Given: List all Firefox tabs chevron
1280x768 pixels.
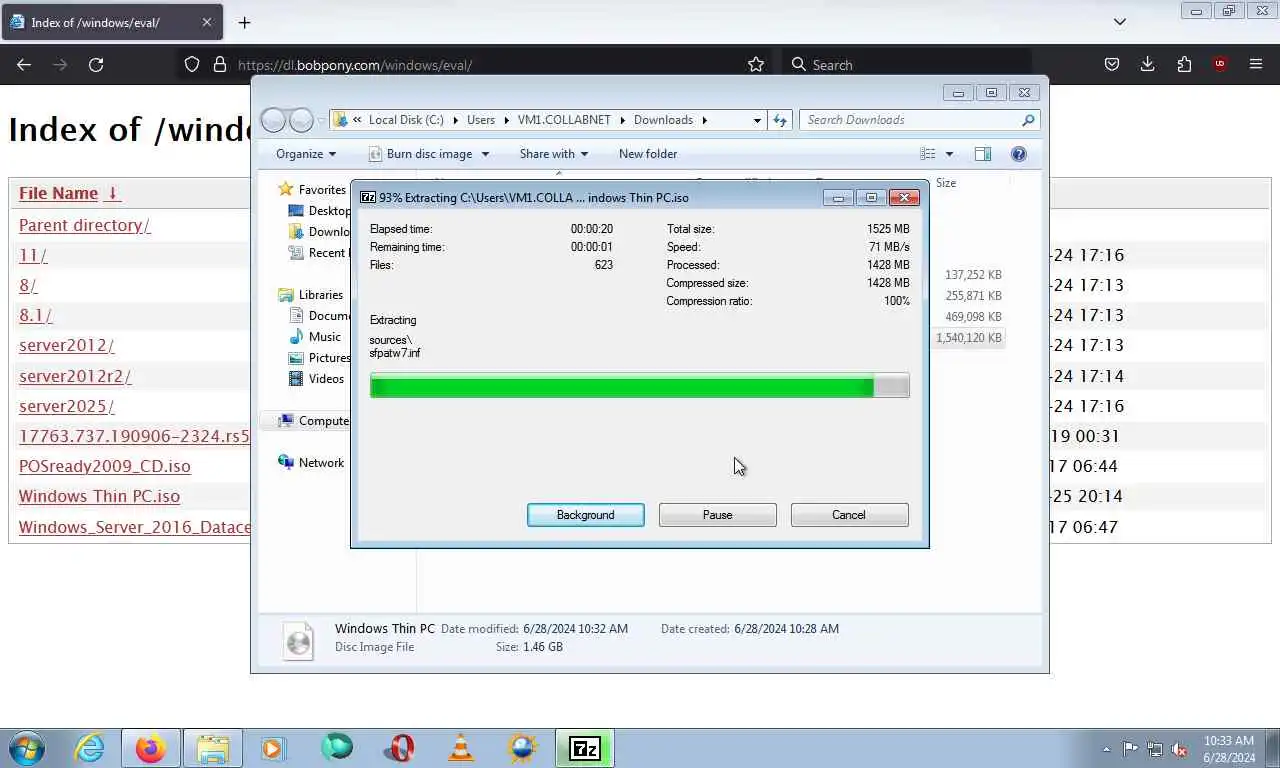Looking at the screenshot, I should 1120,22.
